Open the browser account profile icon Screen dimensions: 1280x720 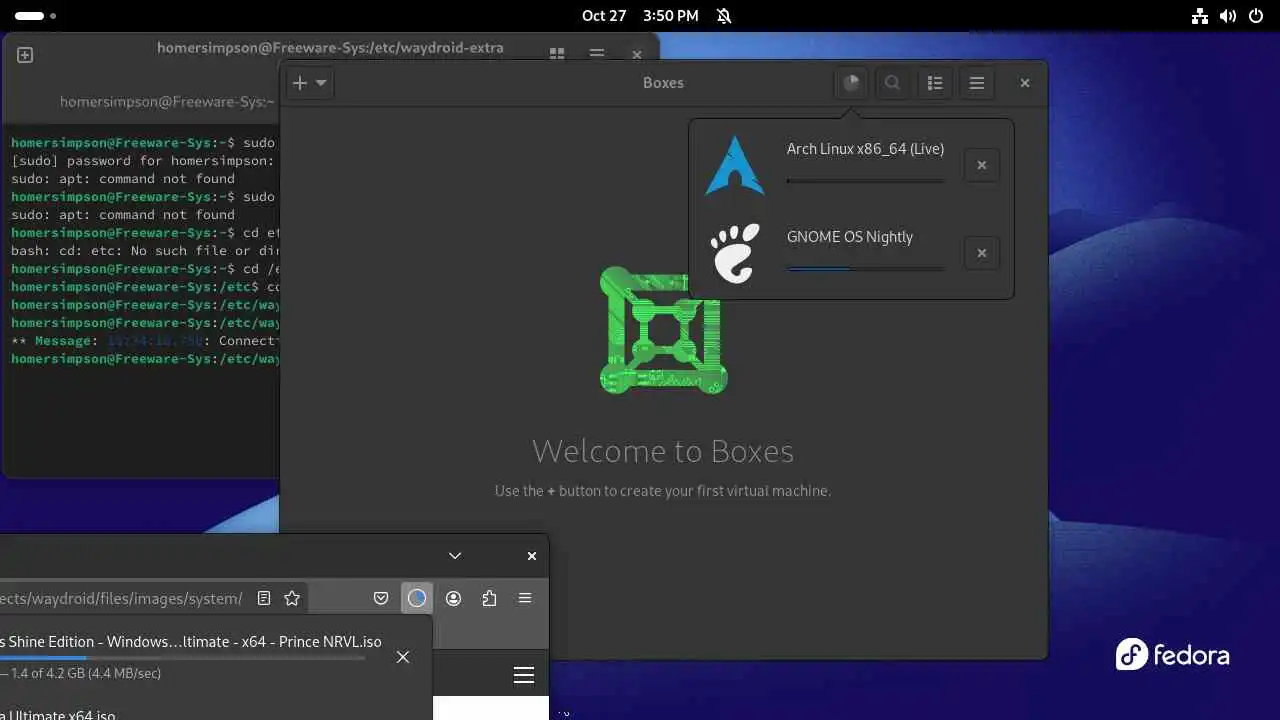453,598
